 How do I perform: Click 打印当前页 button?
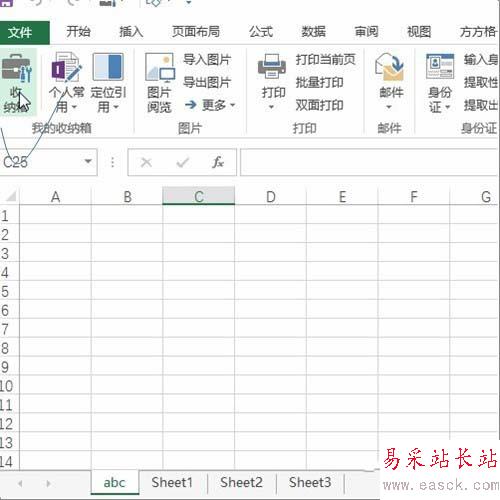pos(325,60)
